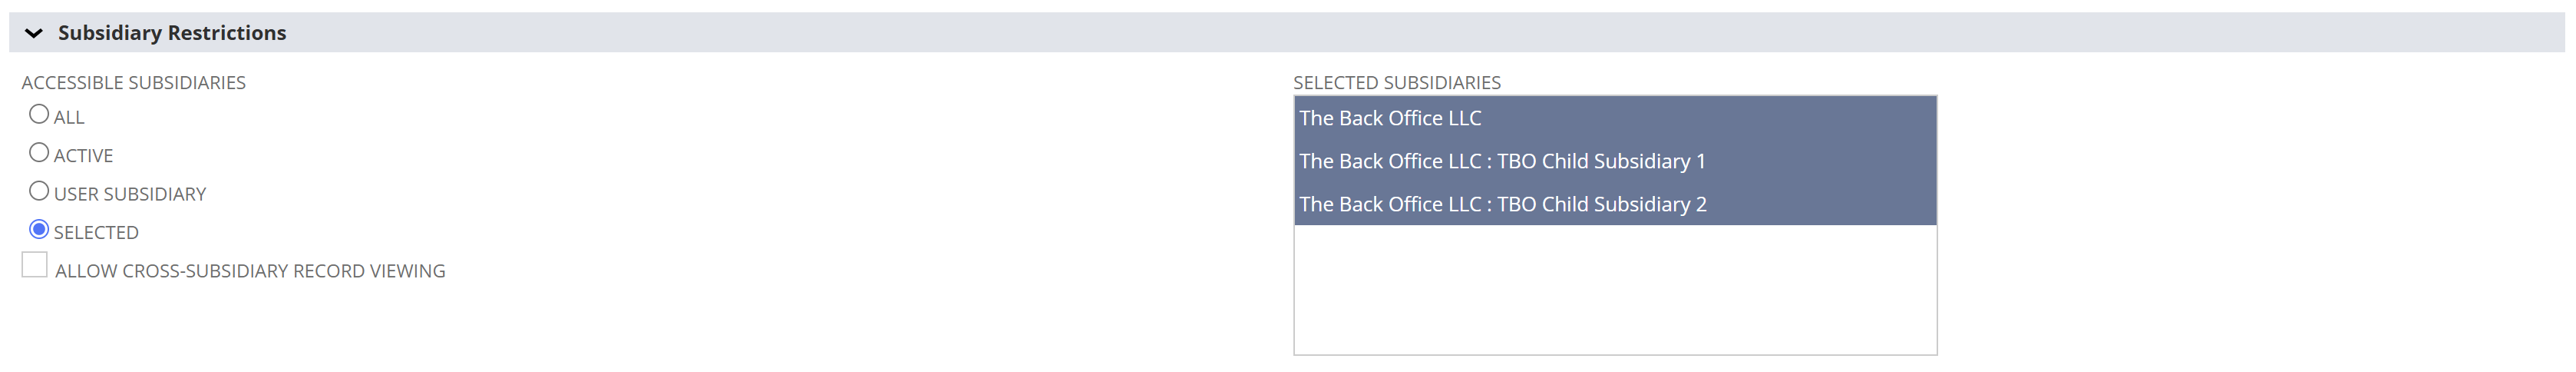Click the Subsidiary Restrictions header title
Screen dimensions: 2576x372
[171, 33]
